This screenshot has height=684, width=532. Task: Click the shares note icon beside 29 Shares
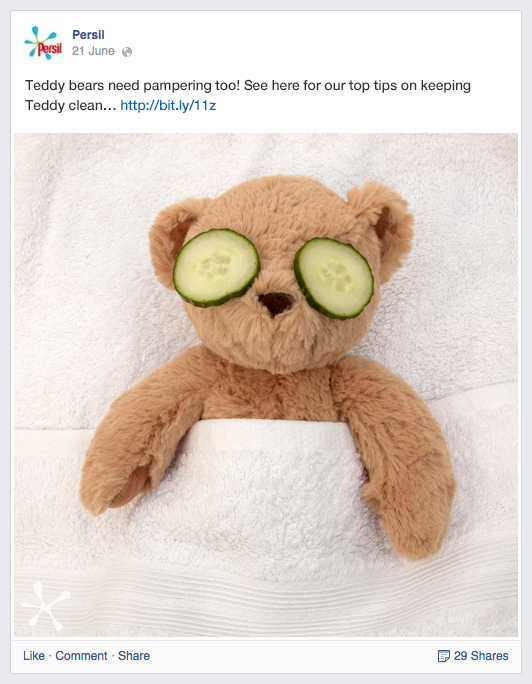tap(443, 656)
